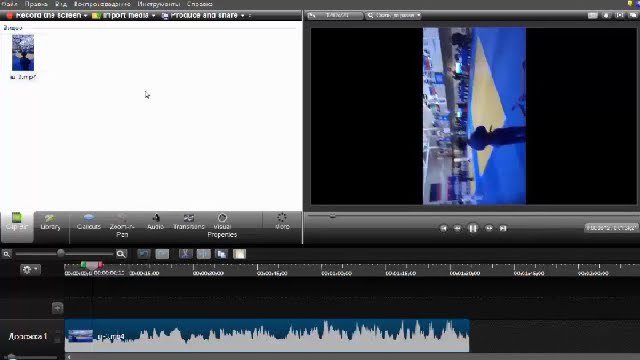Add a new track with the plus button
The width and height of the screenshot is (640, 360).
click(57, 308)
